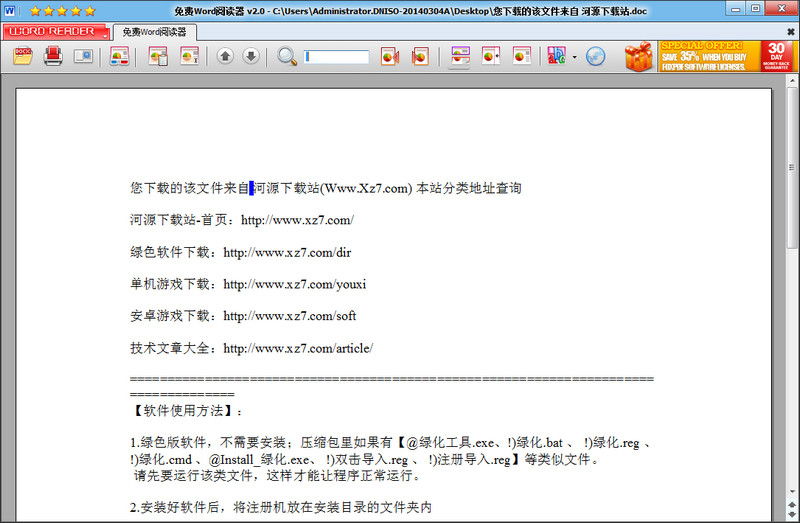Click the http://www.xz7.com/article/ link text
Viewport: 800px width, 523px height.
click(x=298, y=348)
